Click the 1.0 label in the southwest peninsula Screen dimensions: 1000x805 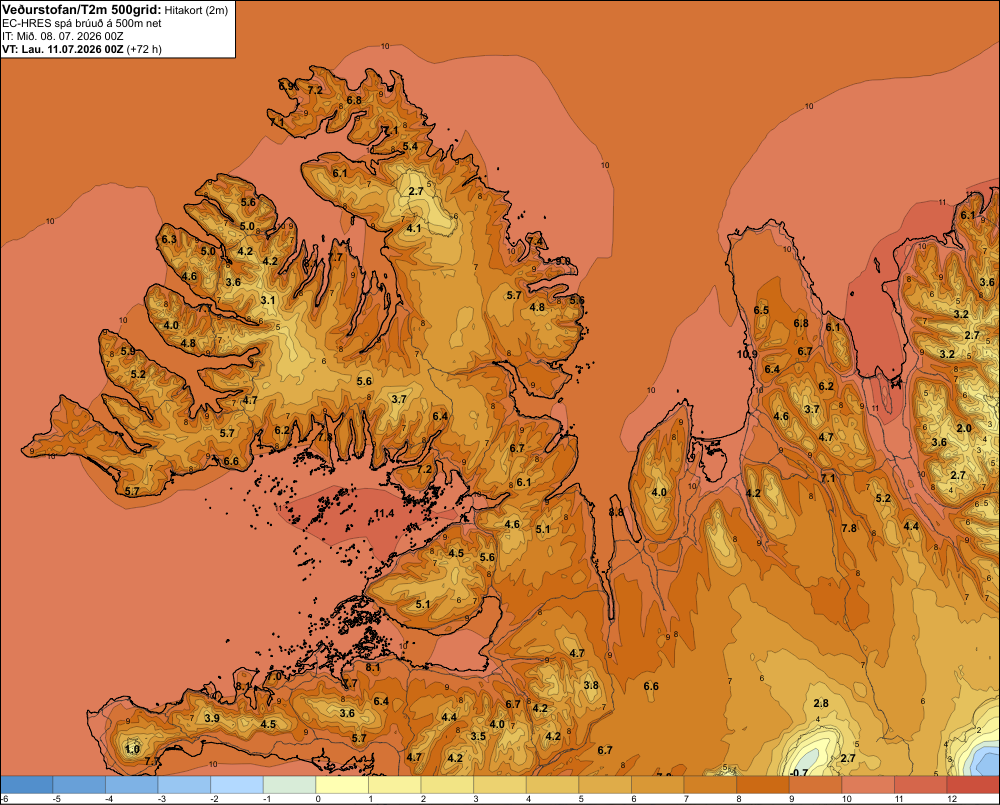(132, 750)
